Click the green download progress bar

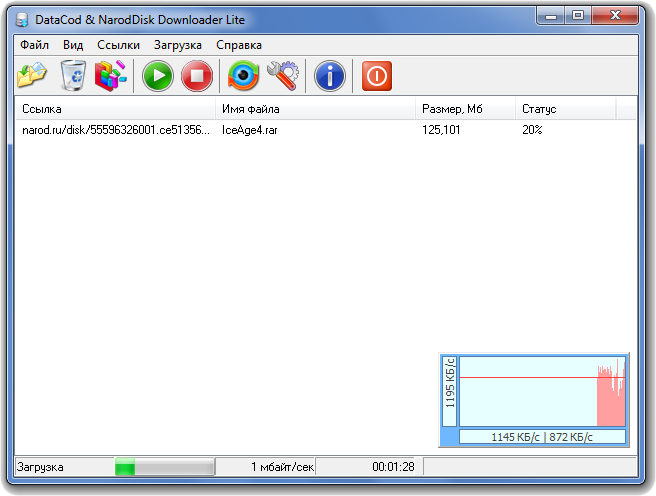(x=165, y=467)
